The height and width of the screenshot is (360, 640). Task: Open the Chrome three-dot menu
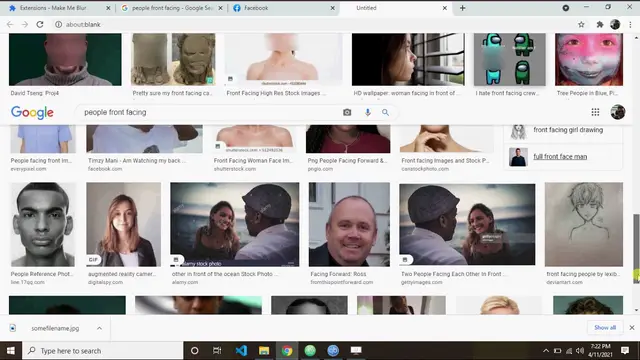630,24
